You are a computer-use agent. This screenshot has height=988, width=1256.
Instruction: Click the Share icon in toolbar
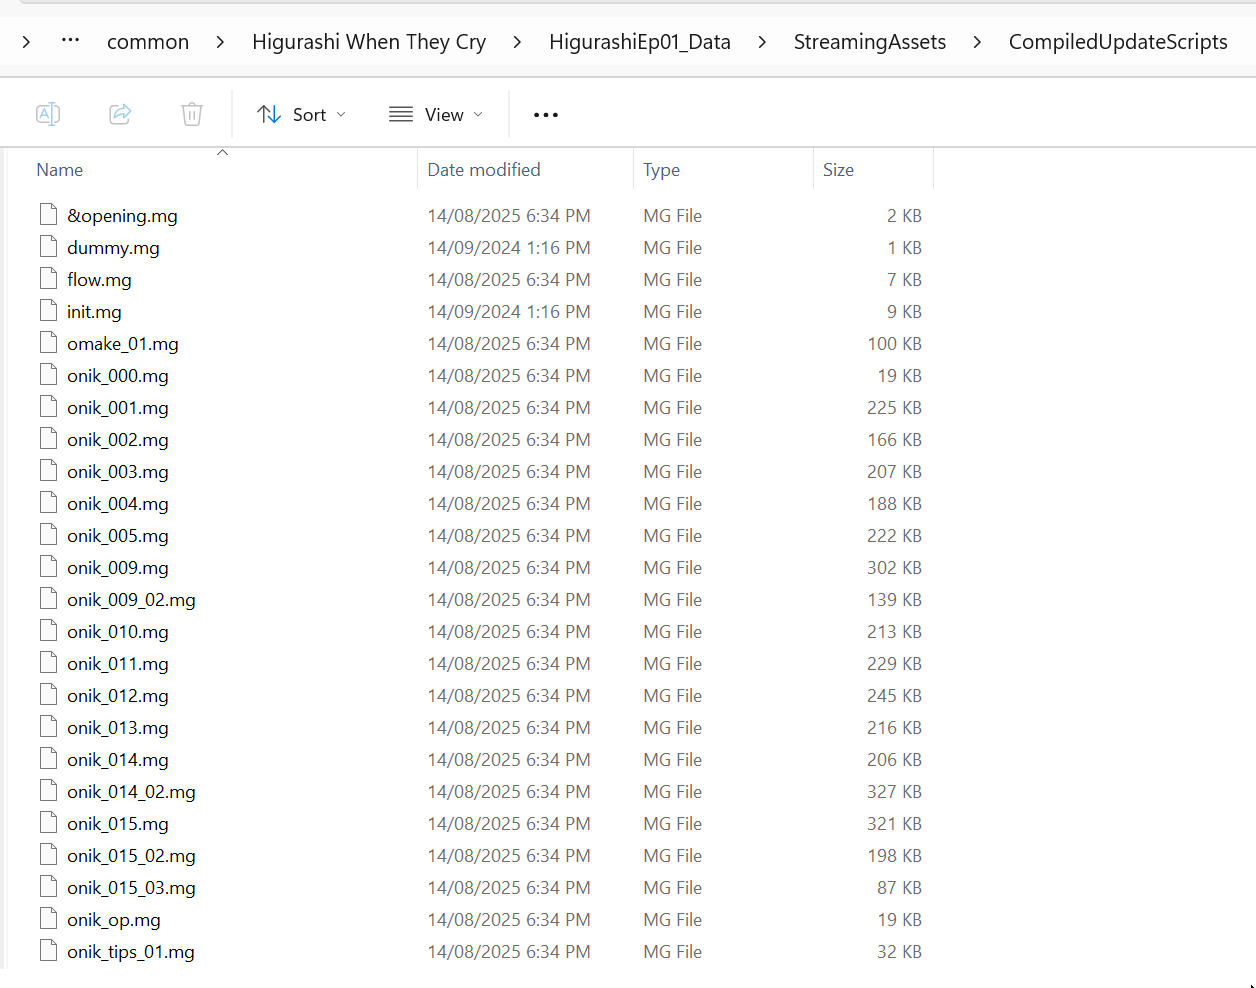[120, 114]
